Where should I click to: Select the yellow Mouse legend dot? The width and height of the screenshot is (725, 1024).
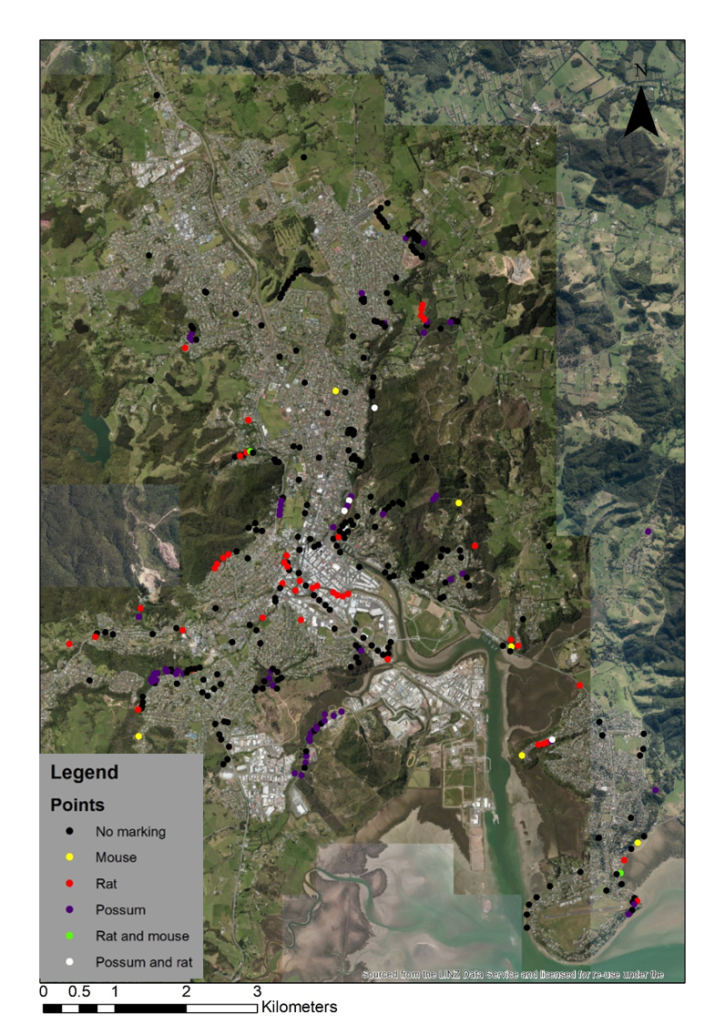click(x=68, y=857)
